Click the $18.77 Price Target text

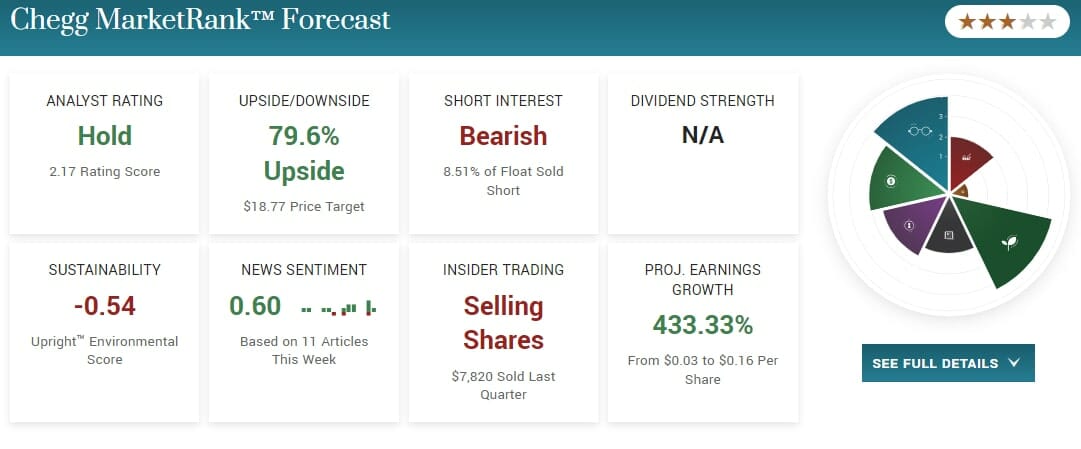coord(304,206)
